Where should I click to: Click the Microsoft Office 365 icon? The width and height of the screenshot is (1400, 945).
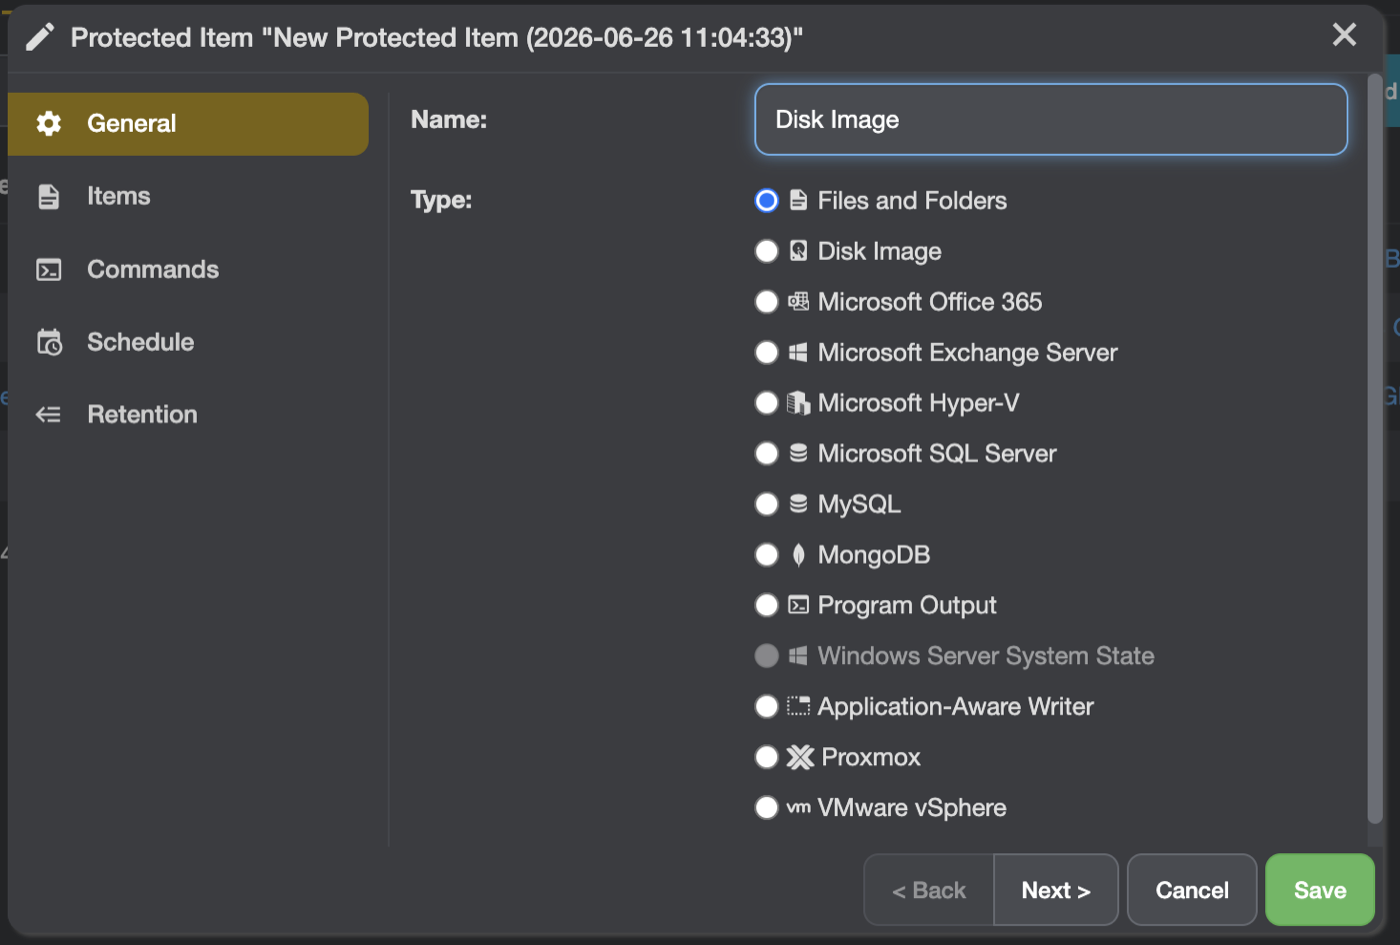tap(798, 301)
